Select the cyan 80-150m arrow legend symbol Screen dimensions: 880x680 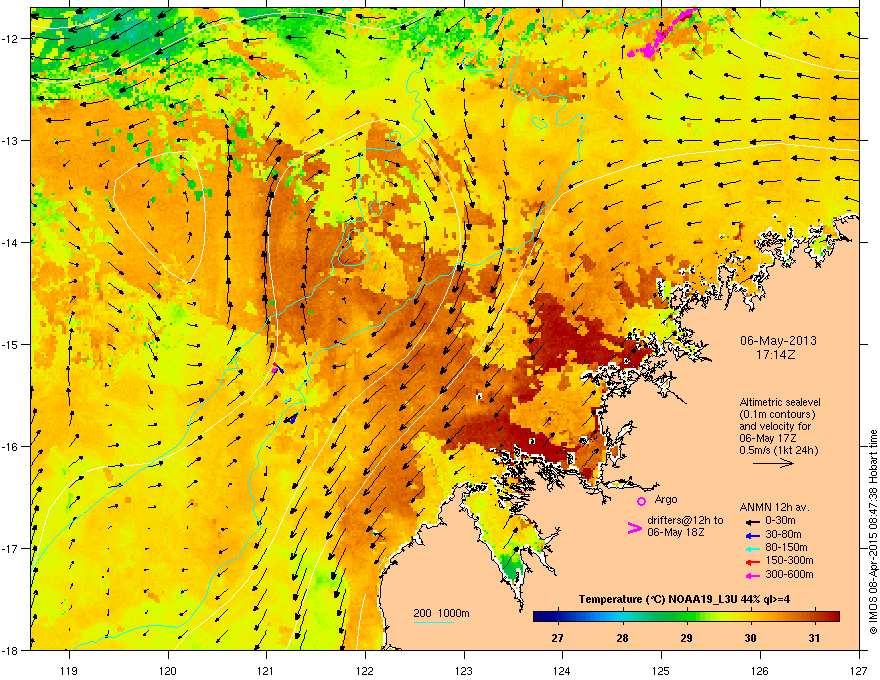[753, 548]
